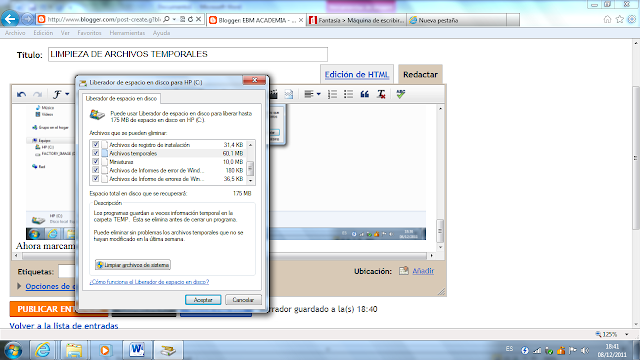This screenshot has width=640, height=360.
Task: Switch to Edición de HTML tab
Action: click(357, 75)
